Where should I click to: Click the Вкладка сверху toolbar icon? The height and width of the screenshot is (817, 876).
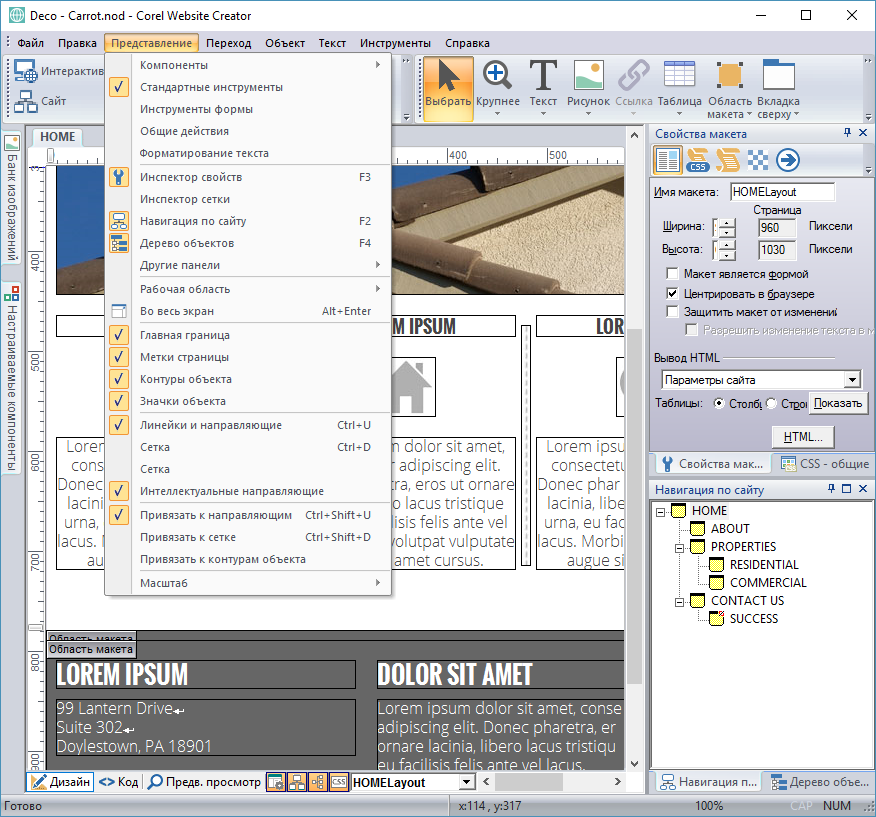click(778, 88)
